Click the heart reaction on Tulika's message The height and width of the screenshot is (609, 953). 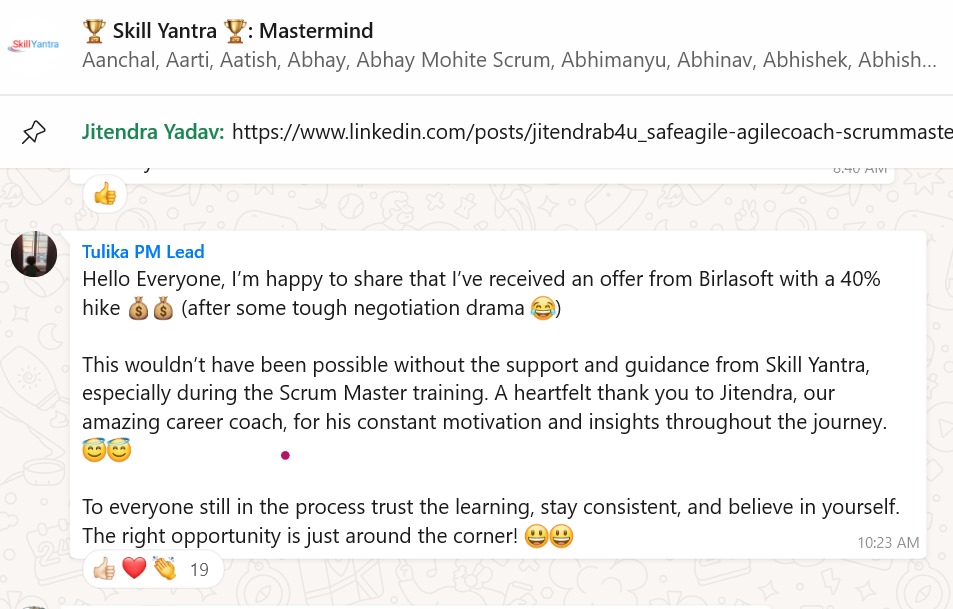(134, 570)
